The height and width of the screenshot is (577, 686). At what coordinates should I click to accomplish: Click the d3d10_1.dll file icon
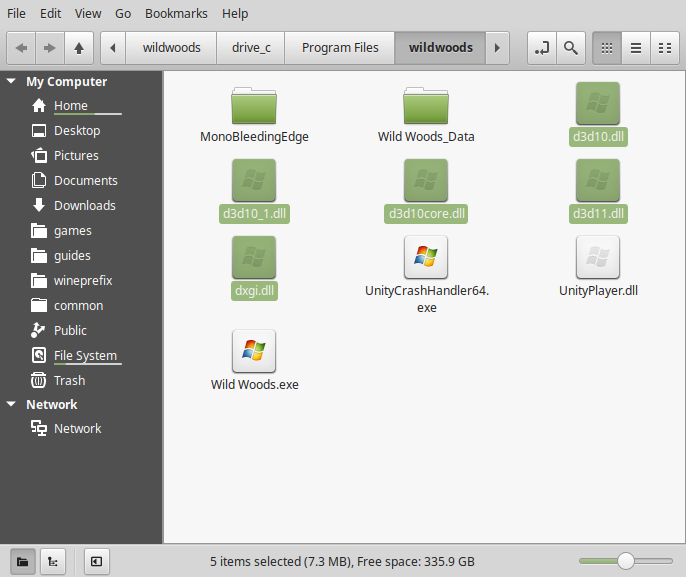[254, 181]
